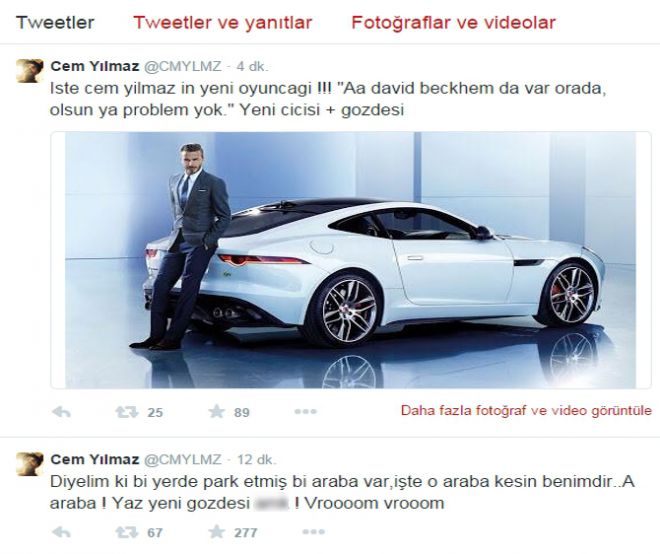
Task: Open more options on first tweet
Action: point(306,411)
